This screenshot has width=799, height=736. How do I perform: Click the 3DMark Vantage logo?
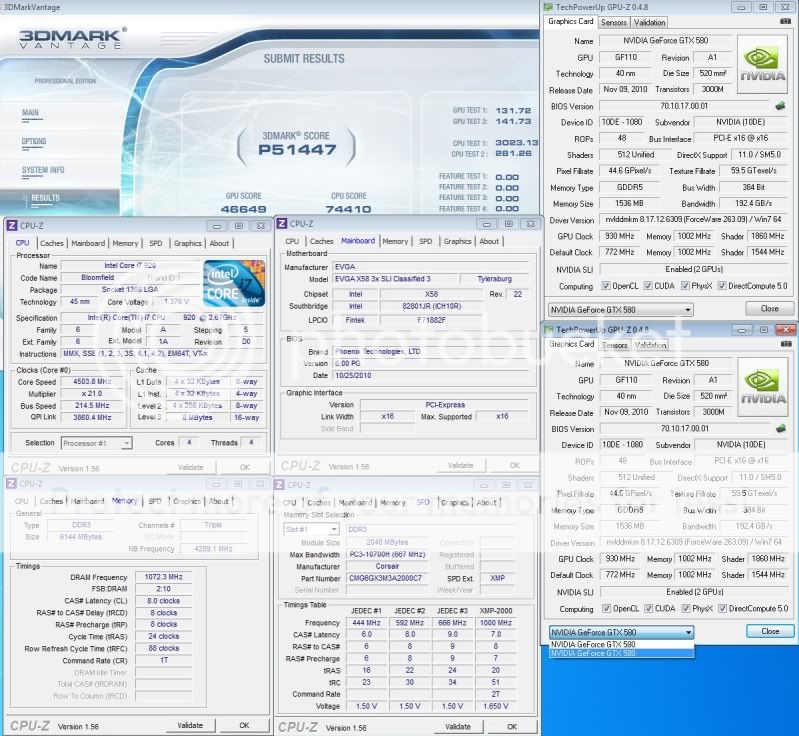pyautogui.click(x=72, y=43)
